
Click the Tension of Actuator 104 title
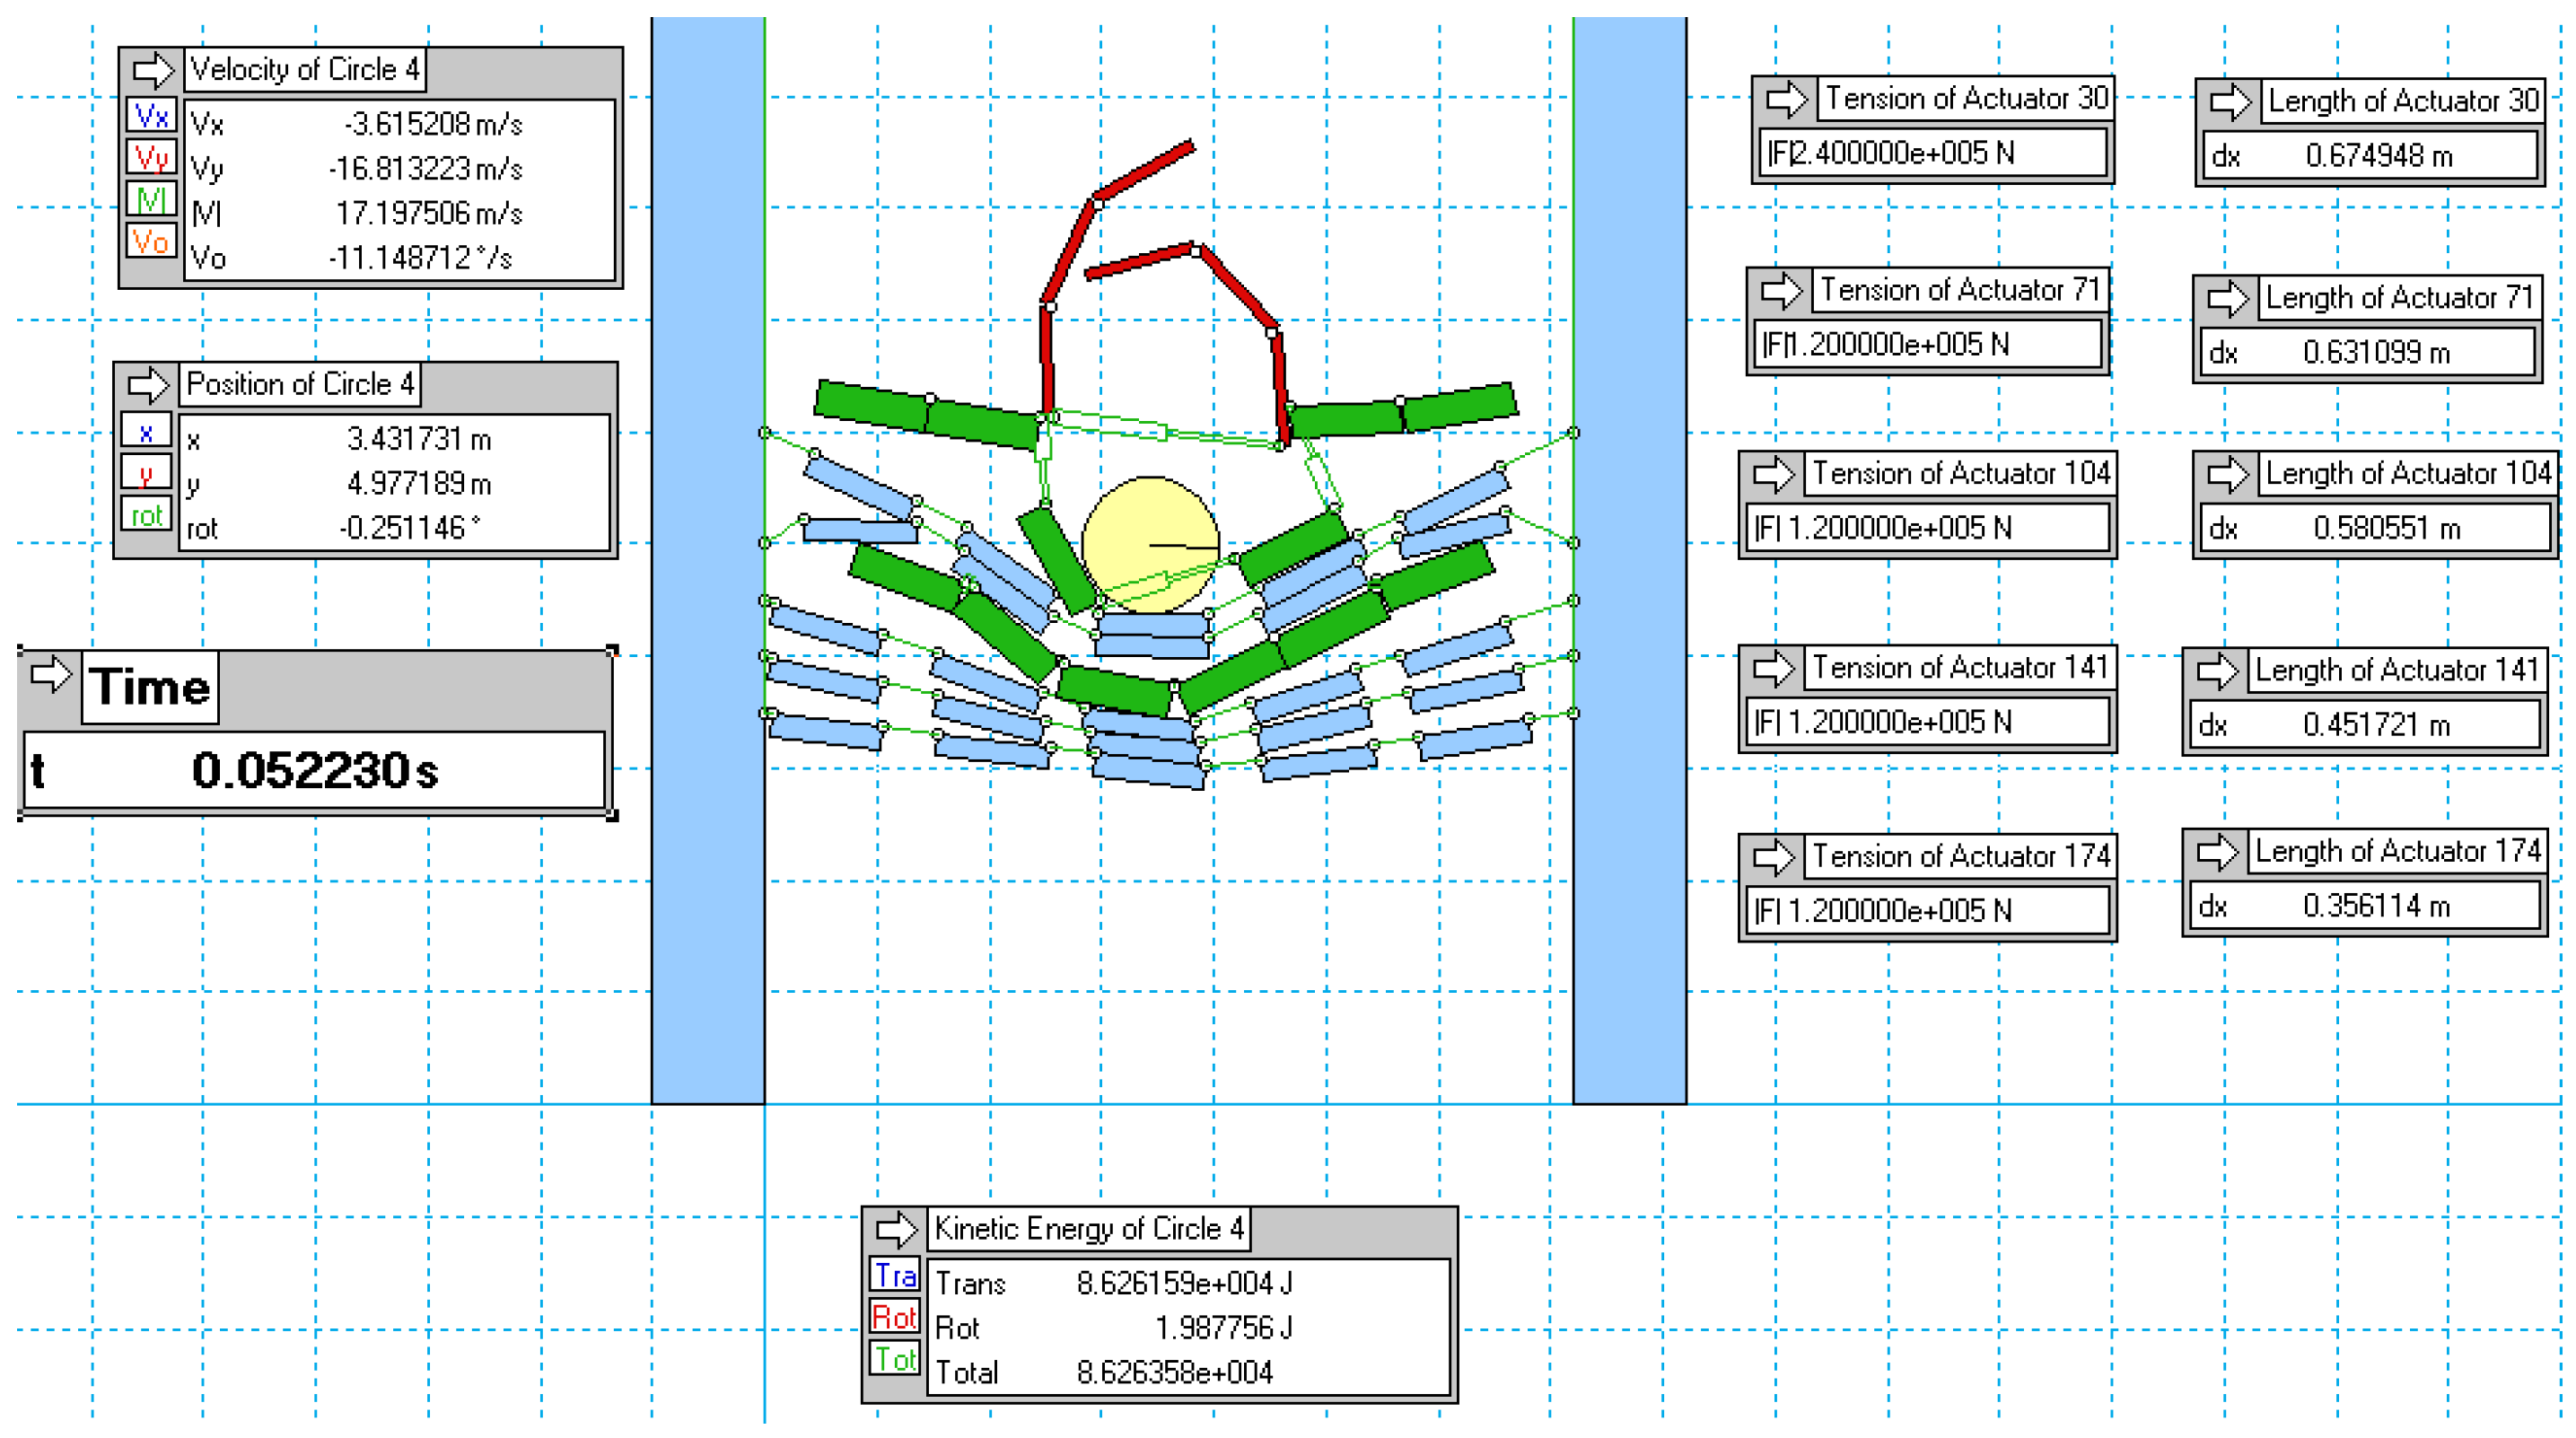tap(1959, 473)
